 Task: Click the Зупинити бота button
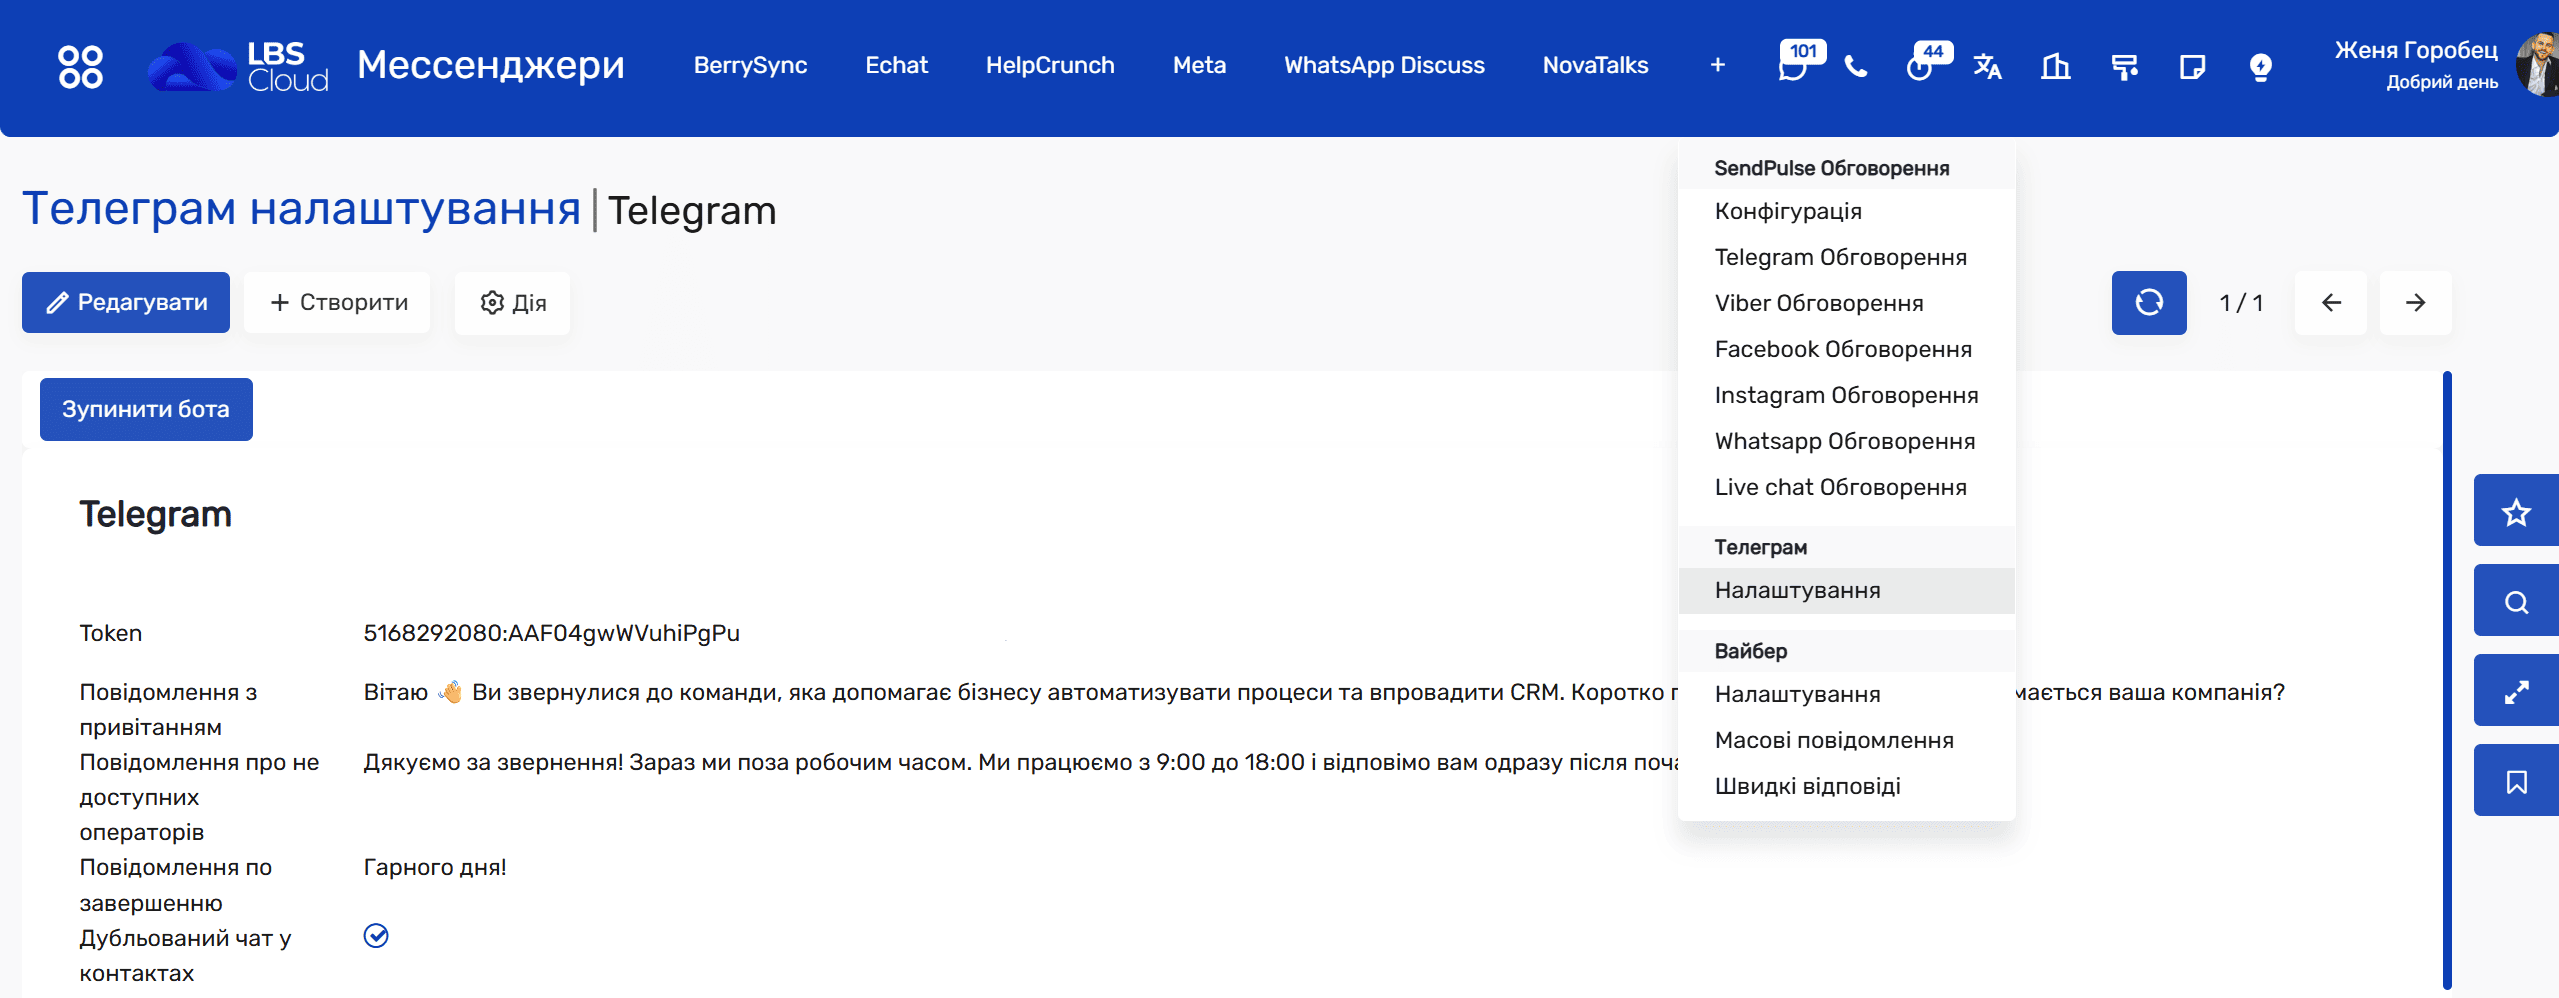click(146, 409)
